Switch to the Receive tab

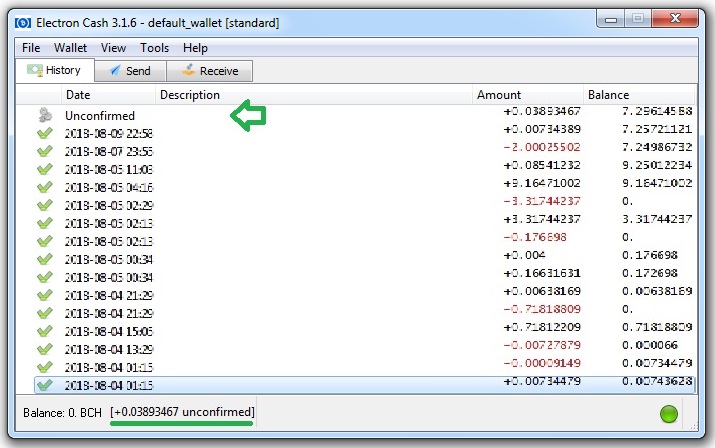210,71
